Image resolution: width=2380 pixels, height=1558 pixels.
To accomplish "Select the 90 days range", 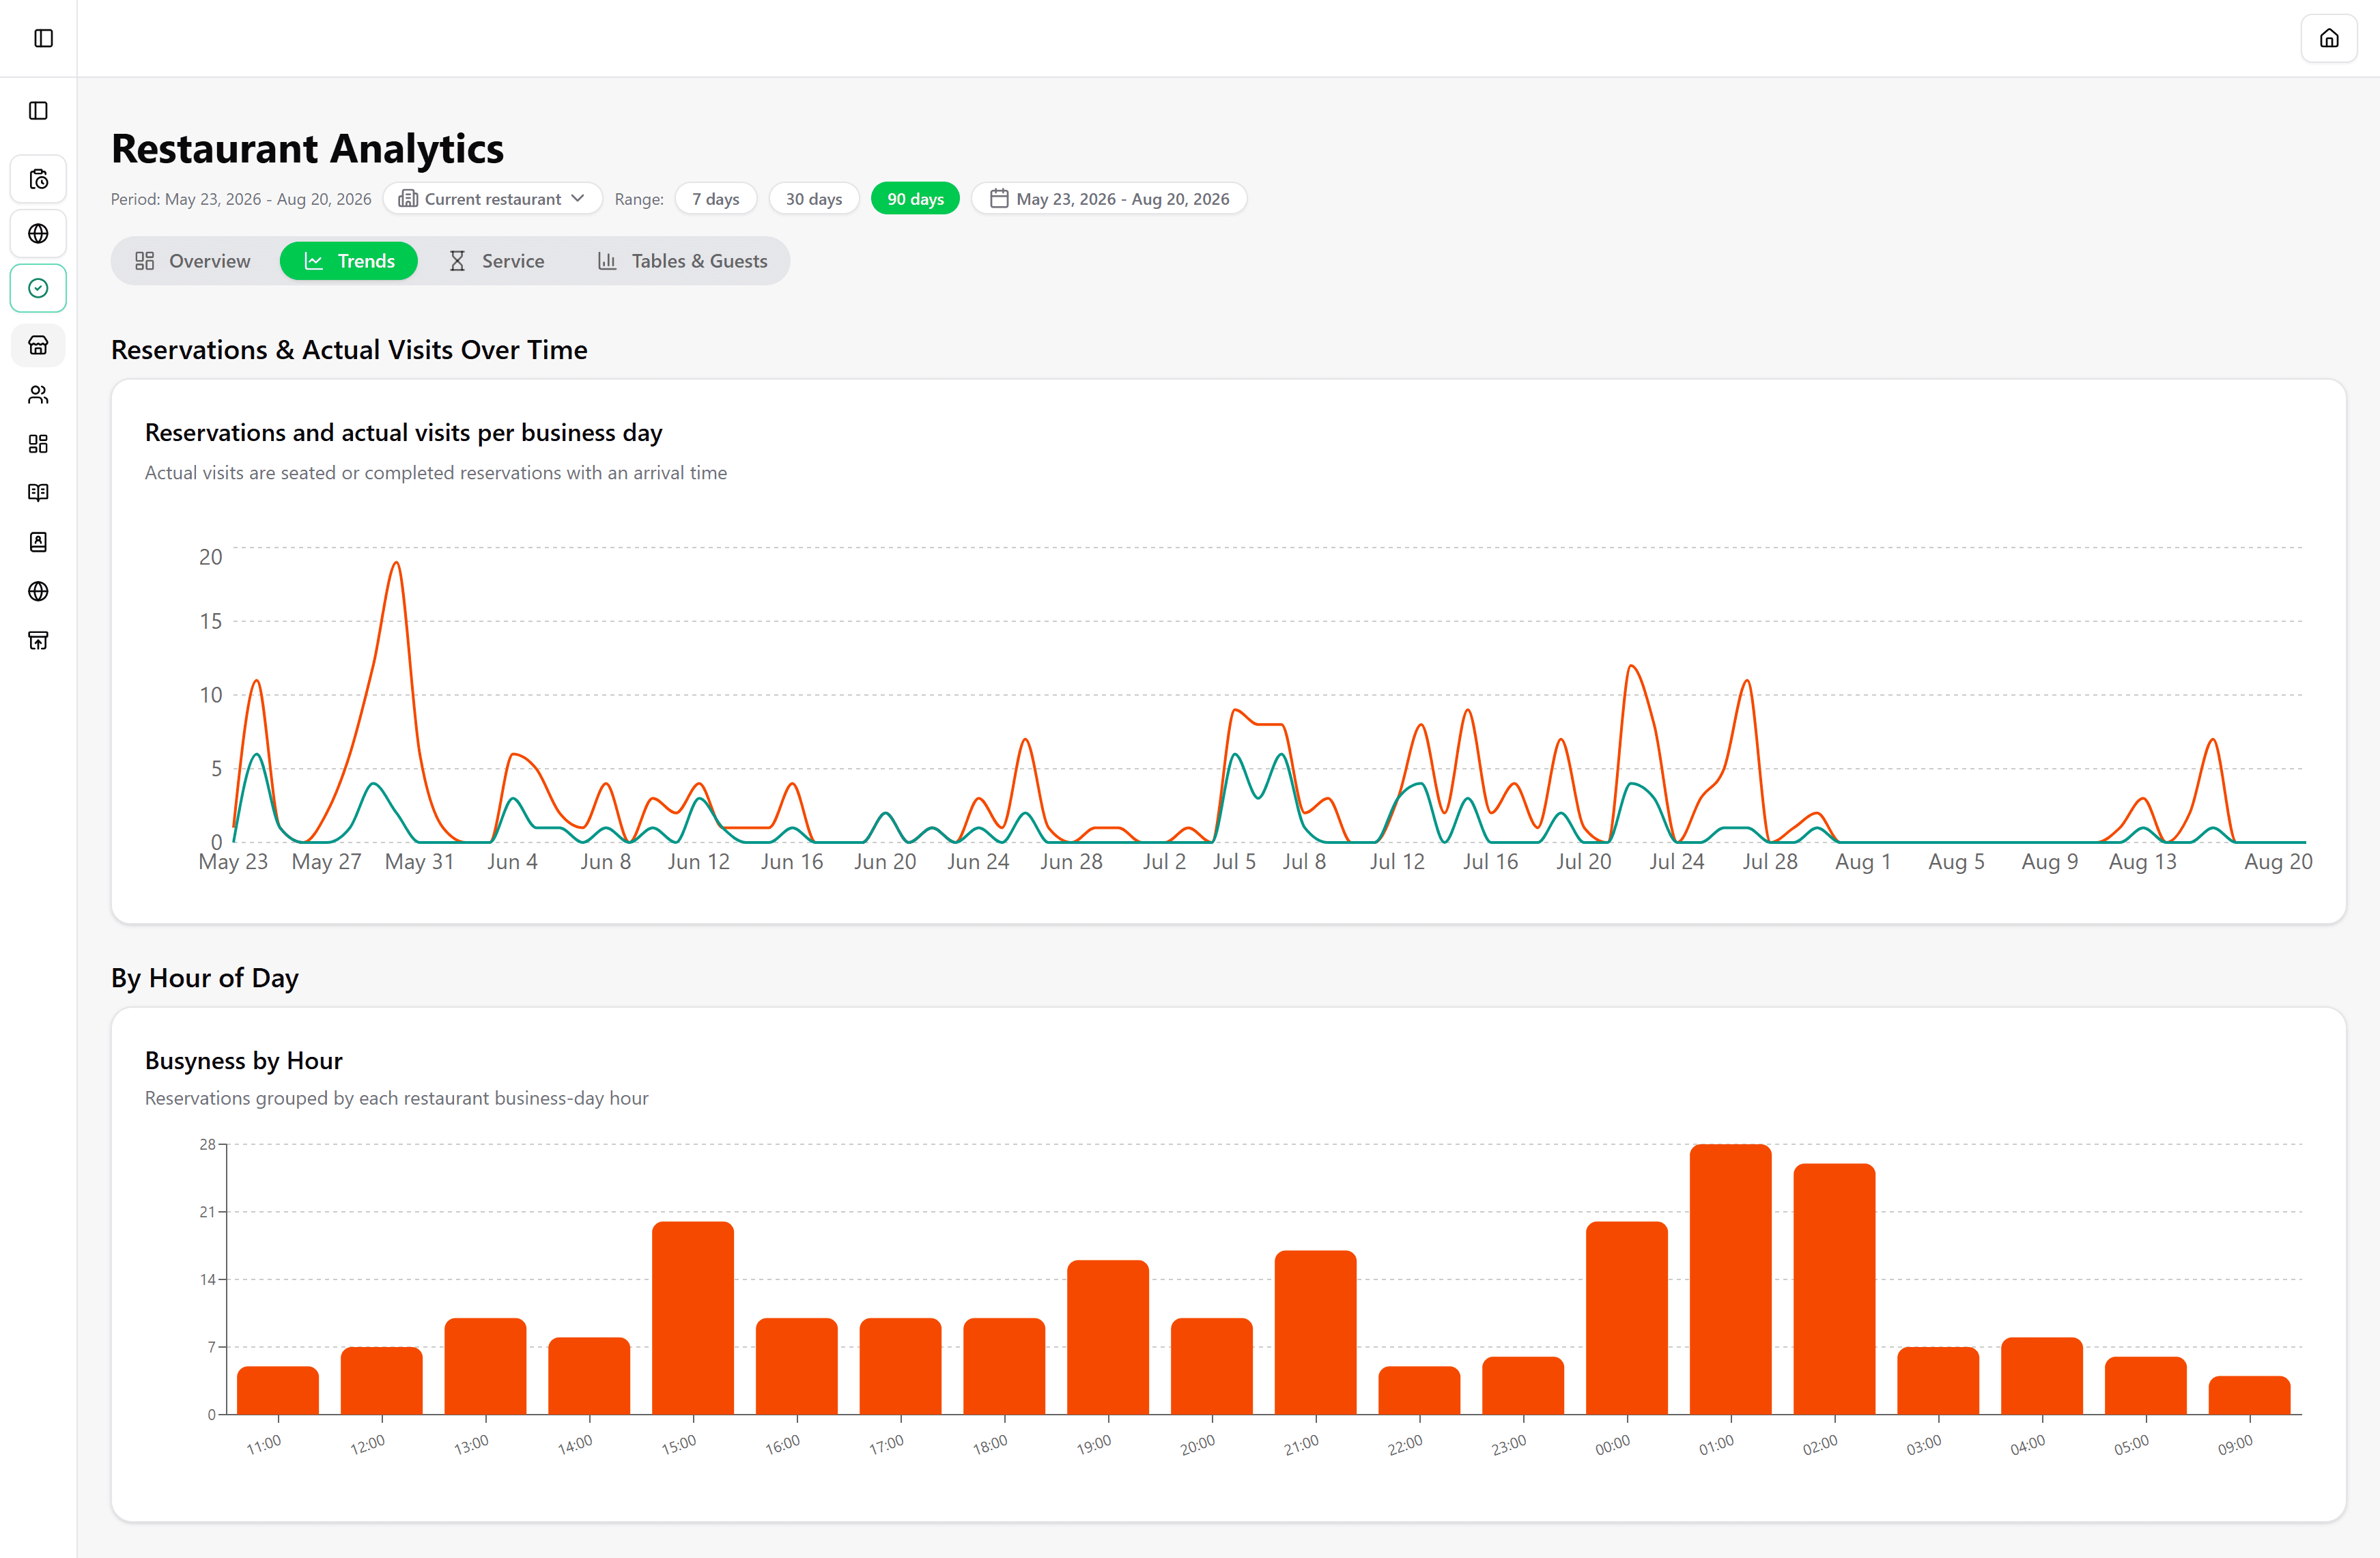I will pos(915,199).
